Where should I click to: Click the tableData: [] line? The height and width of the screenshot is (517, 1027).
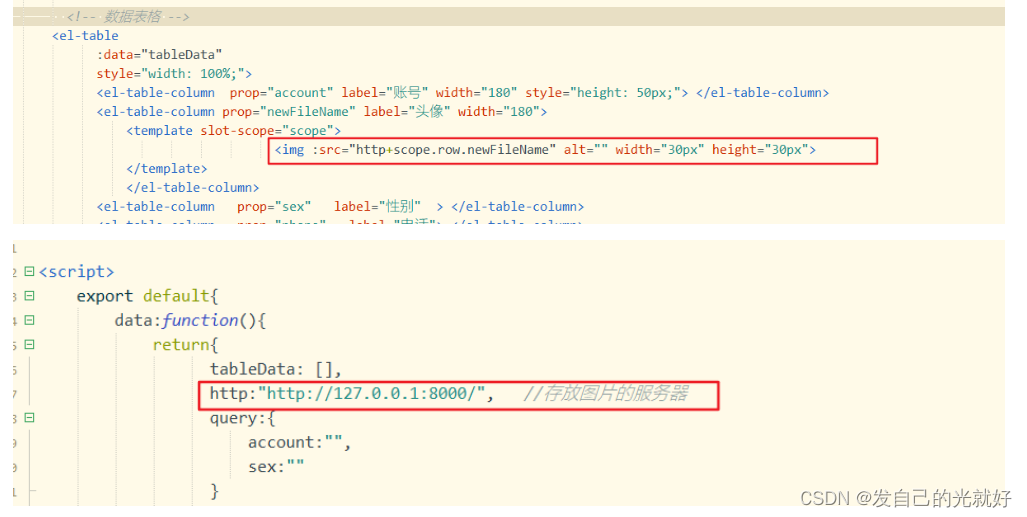tap(276, 369)
